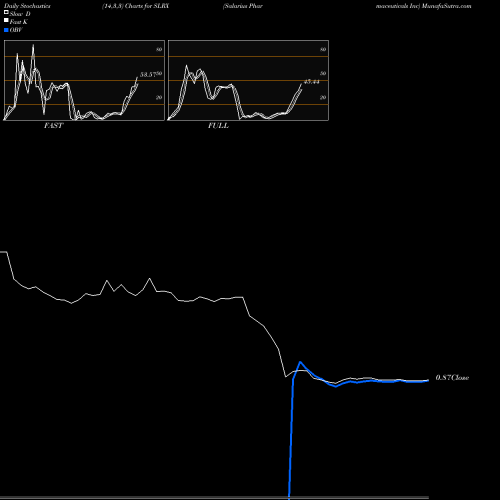Click 'maceuticals Inc) MunafaSutra.com' text
The width and height of the screenshot is (500, 500).
coord(424,6)
